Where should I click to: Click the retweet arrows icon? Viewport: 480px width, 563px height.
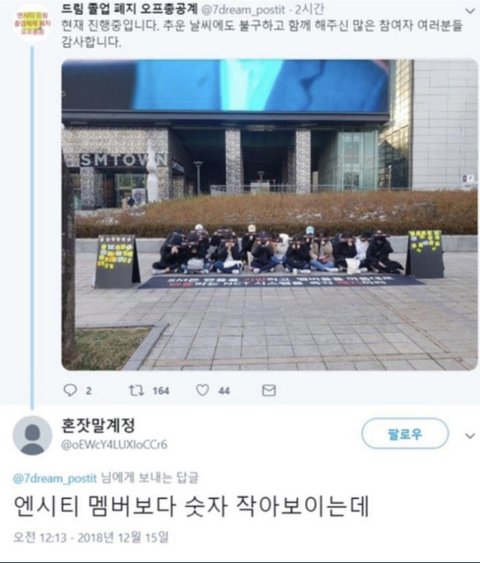click(136, 390)
